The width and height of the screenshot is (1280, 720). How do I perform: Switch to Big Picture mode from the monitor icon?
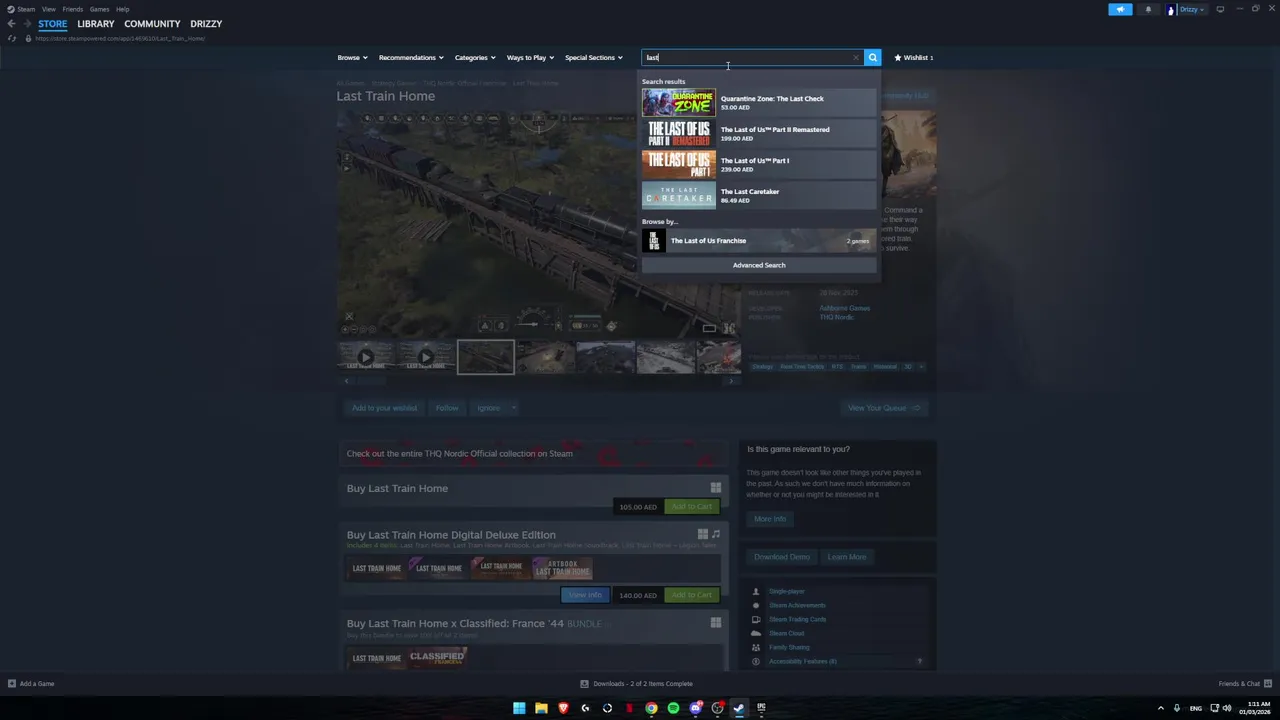1220,9
